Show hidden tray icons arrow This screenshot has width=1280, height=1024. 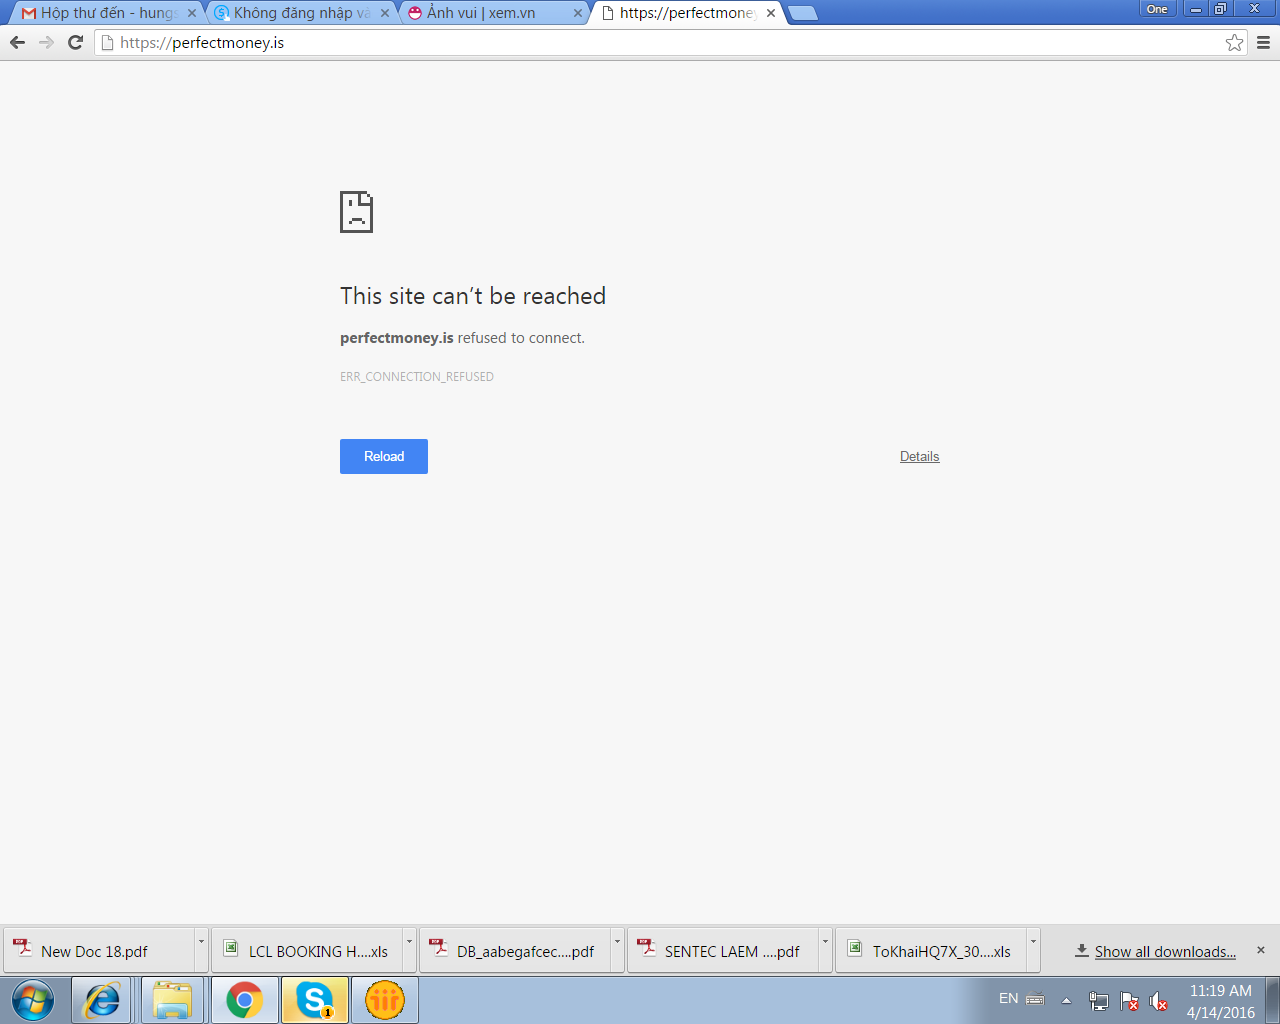pos(1066,1000)
